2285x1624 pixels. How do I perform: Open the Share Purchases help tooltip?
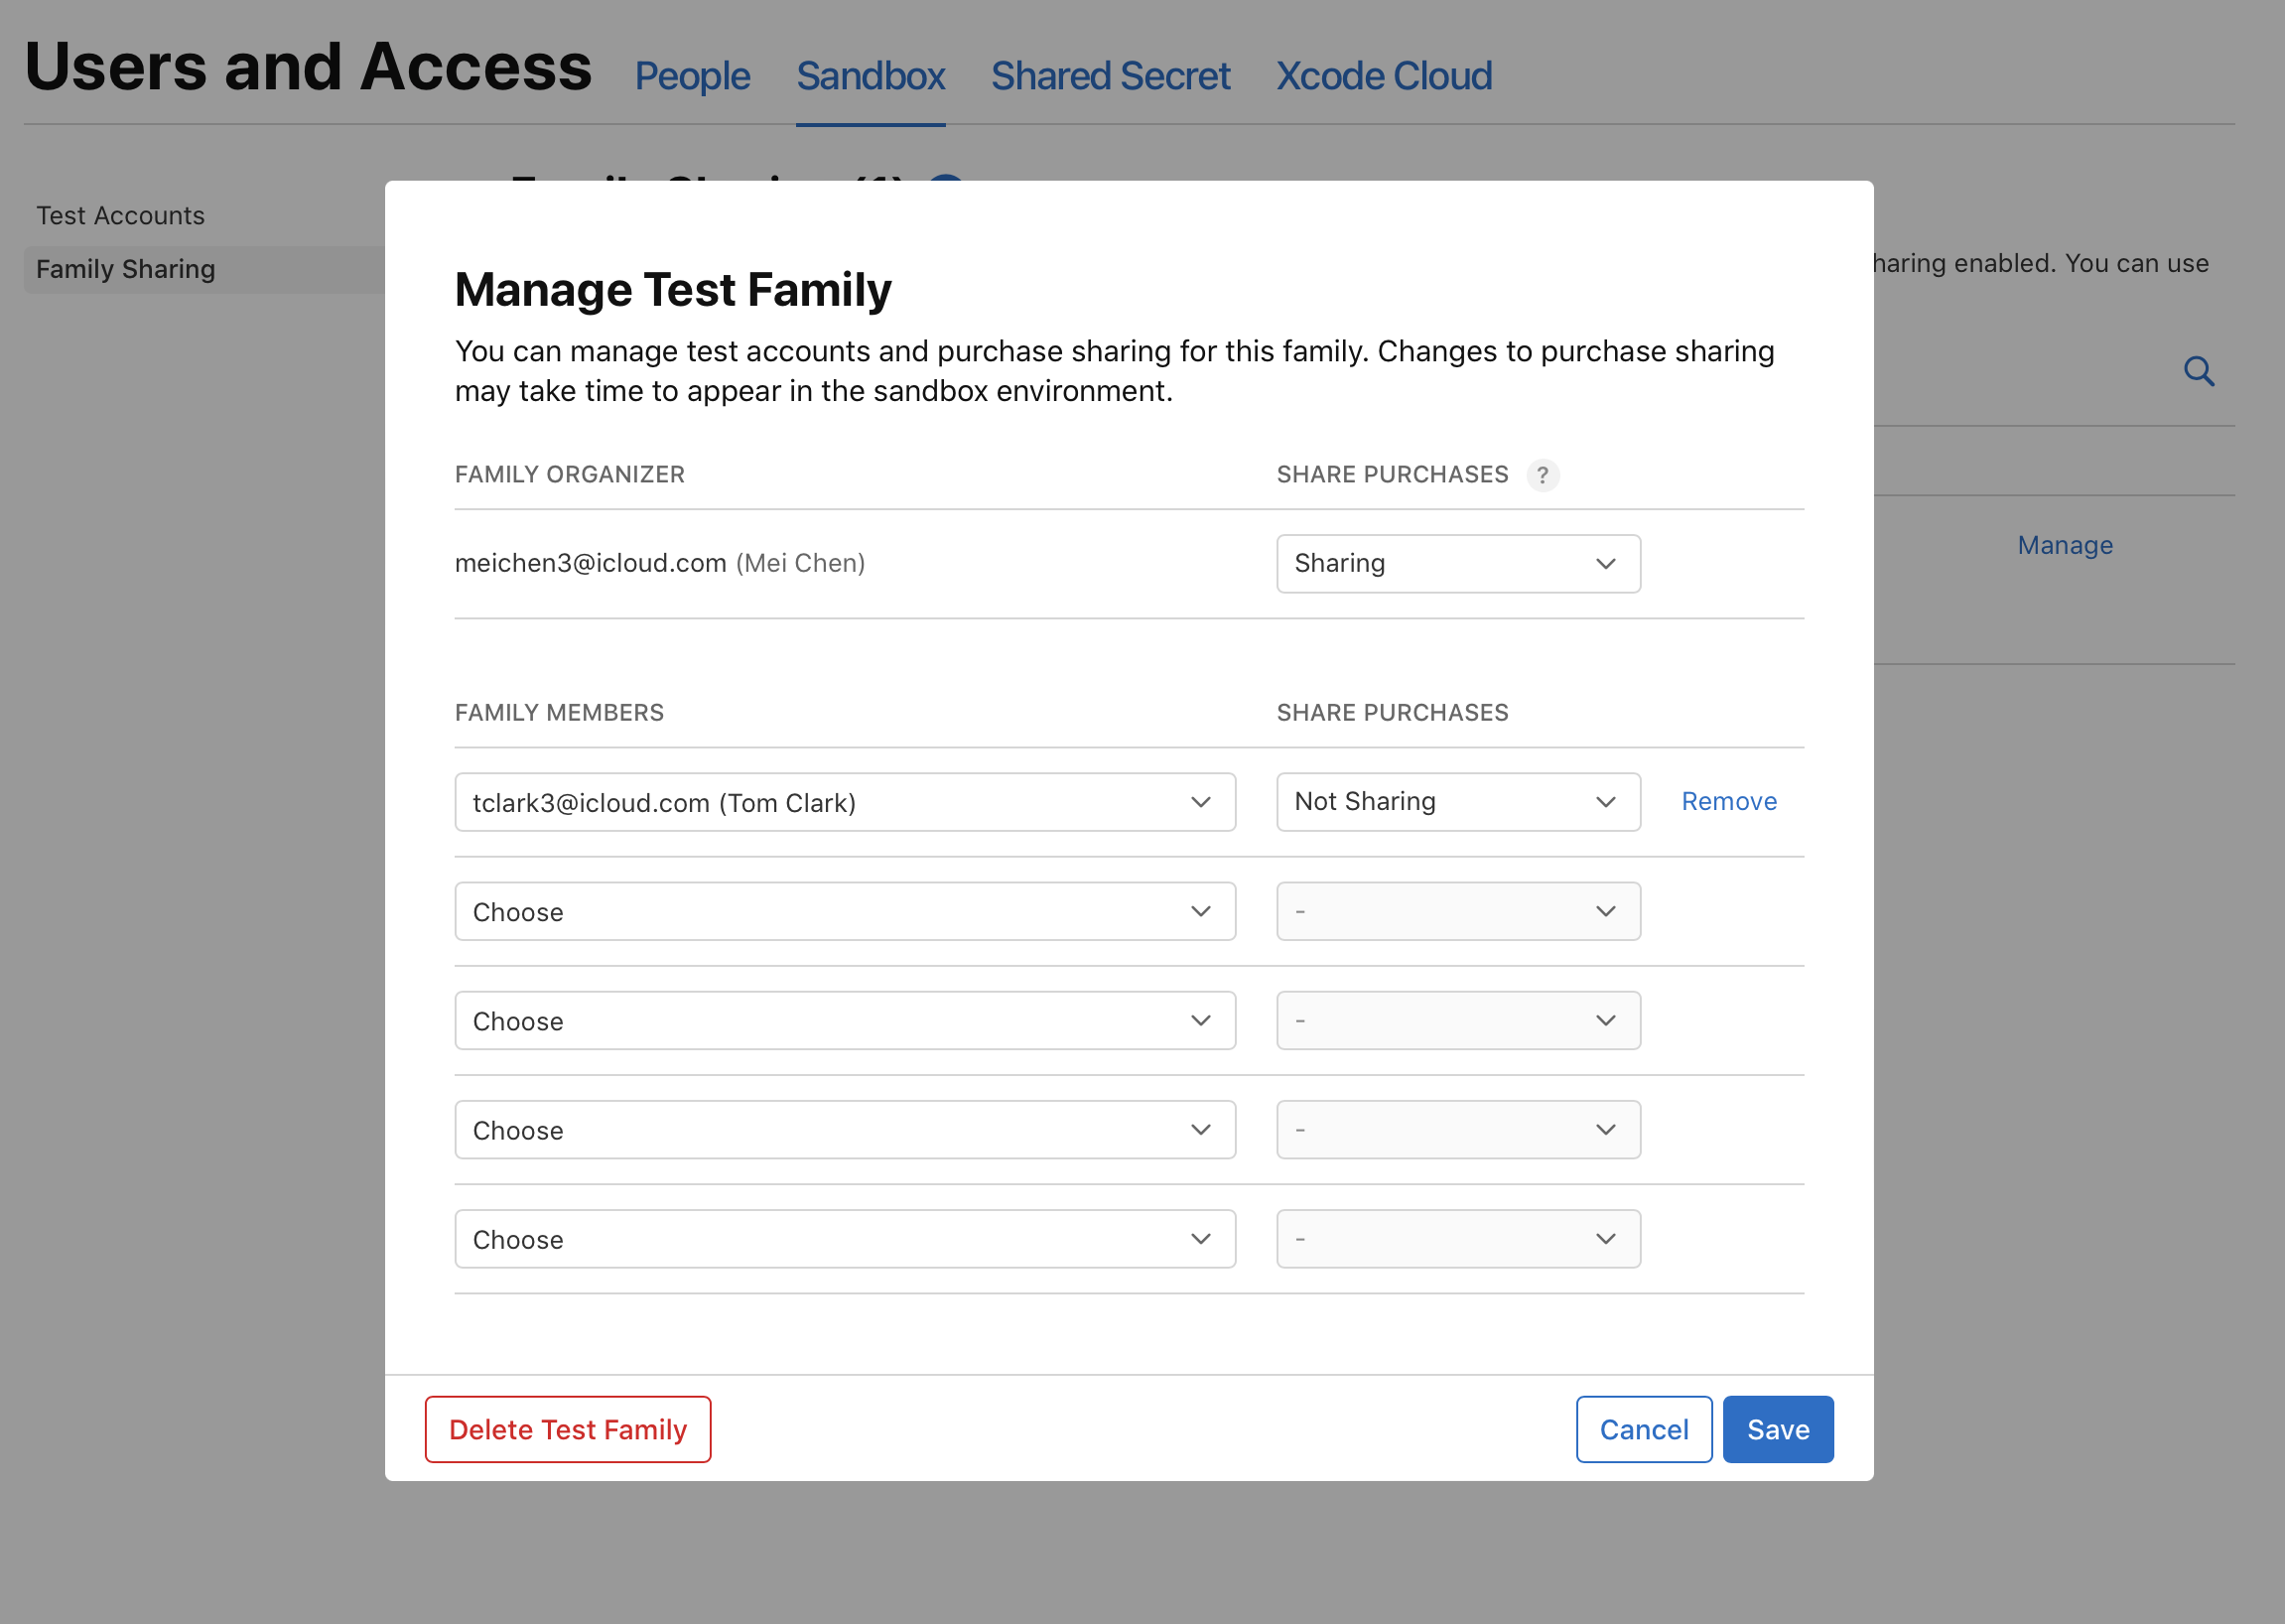pos(1543,476)
